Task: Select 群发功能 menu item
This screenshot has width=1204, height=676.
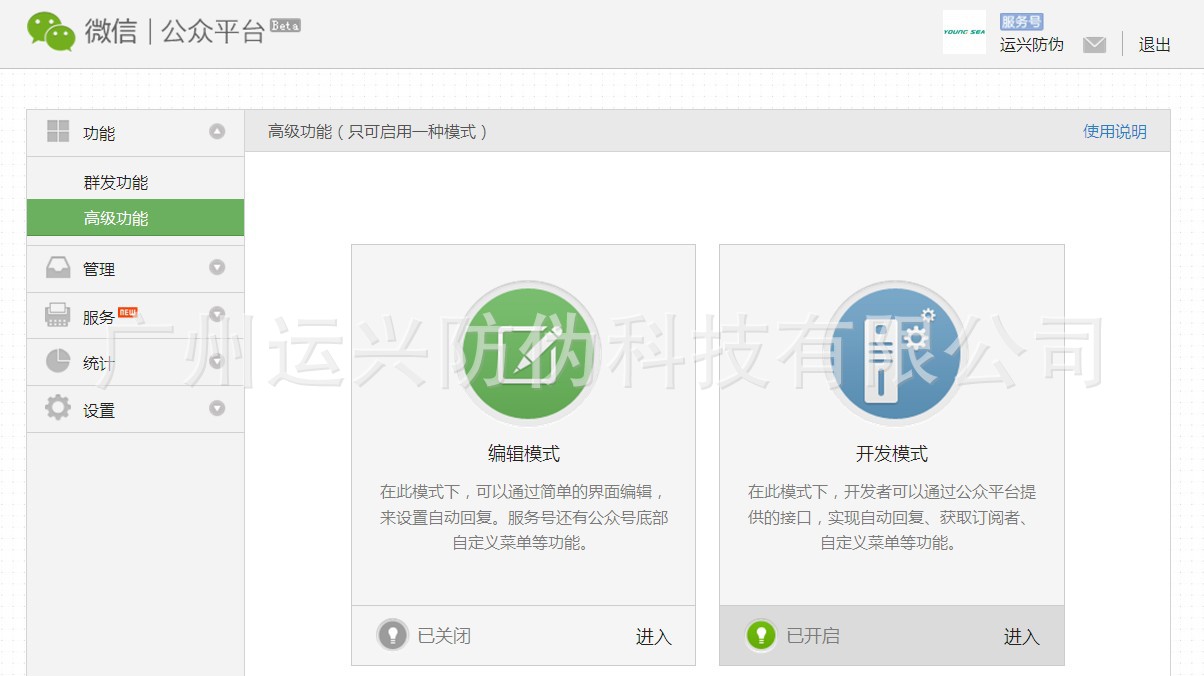Action: click(116, 183)
